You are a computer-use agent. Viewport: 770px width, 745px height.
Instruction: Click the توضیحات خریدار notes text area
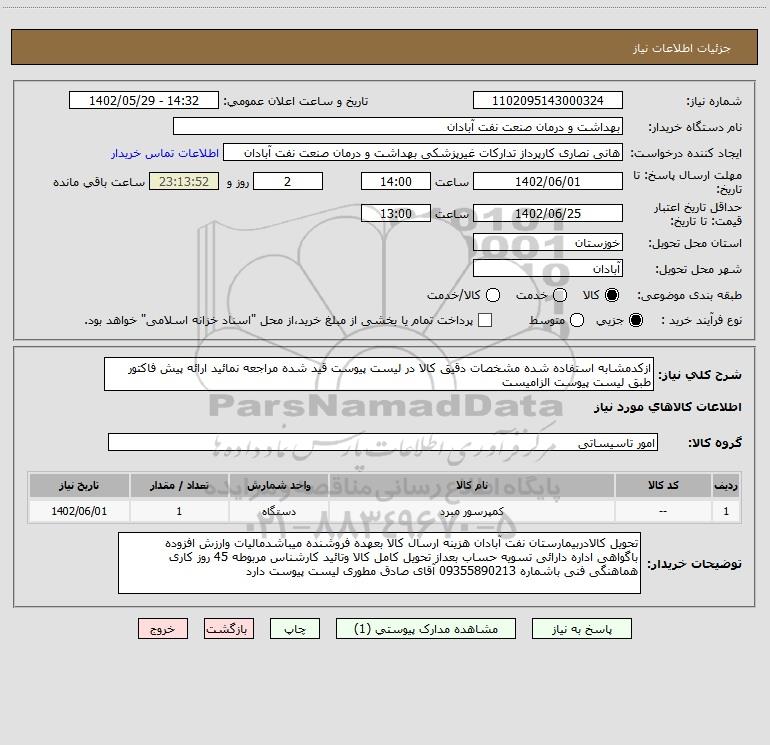pyautogui.click(x=380, y=563)
